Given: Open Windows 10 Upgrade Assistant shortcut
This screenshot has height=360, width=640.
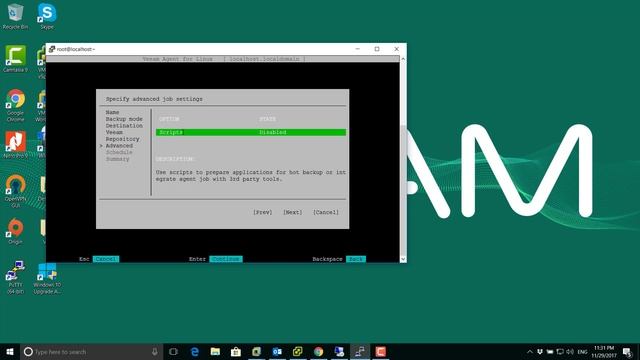Looking at the screenshot, I should tap(47, 278).
